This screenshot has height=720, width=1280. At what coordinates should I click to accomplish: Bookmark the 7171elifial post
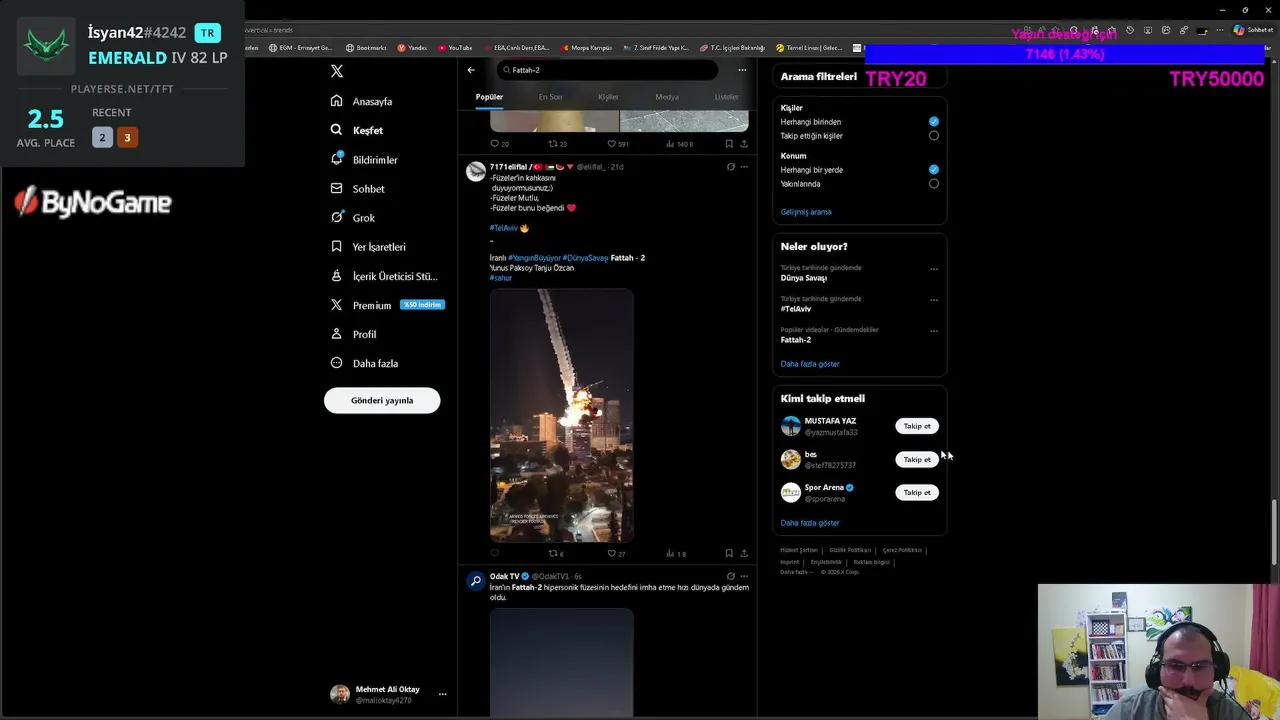[729, 553]
